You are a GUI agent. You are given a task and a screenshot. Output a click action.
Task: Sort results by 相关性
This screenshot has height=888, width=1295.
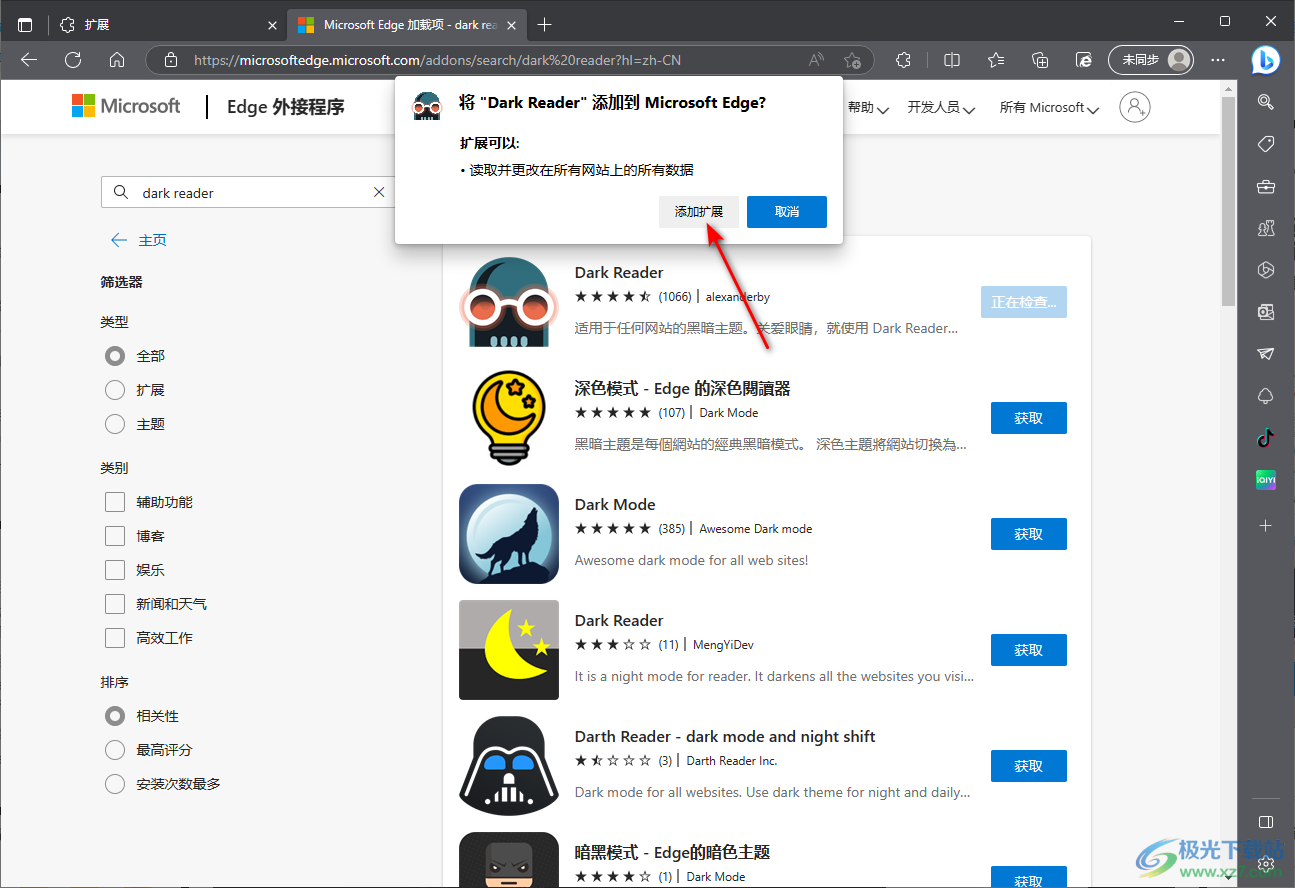click(x=115, y=716)
